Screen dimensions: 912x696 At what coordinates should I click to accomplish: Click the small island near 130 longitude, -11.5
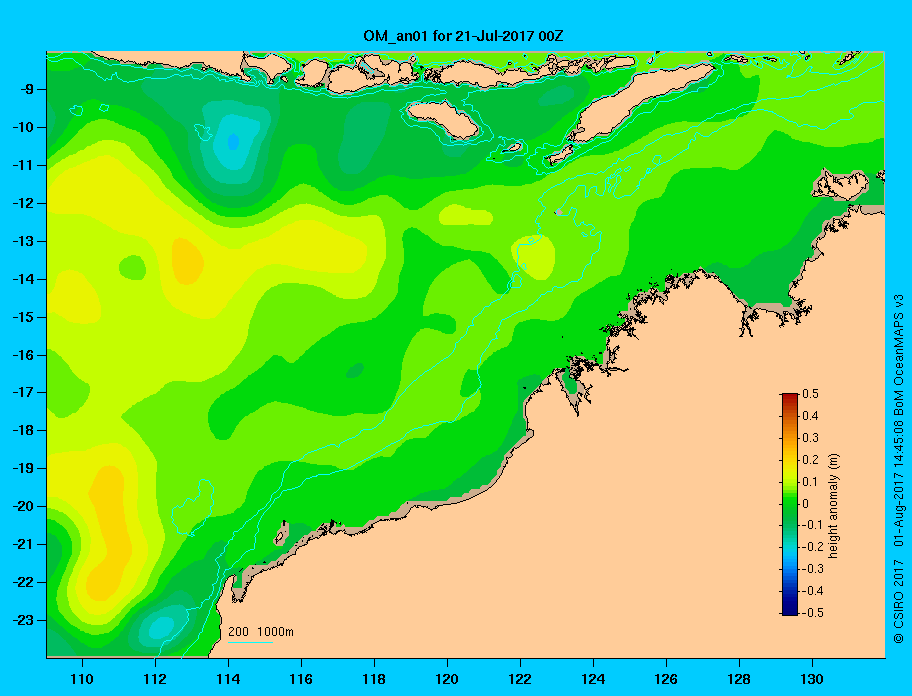coord(841,185)
